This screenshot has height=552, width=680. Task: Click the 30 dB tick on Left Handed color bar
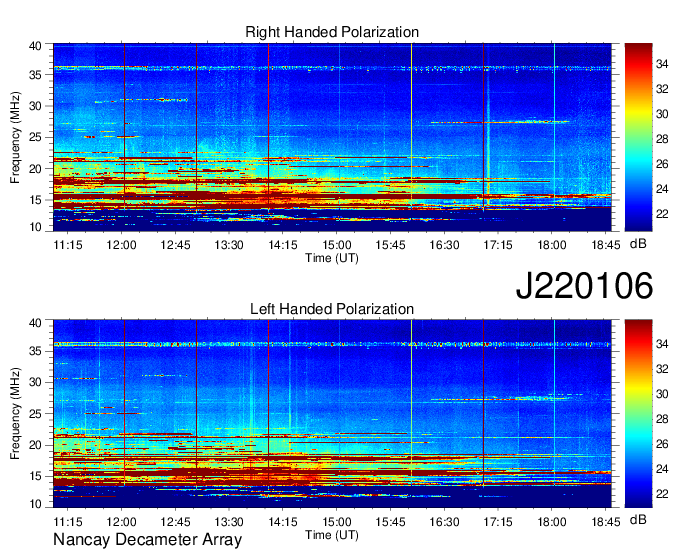tap(662, 394)
